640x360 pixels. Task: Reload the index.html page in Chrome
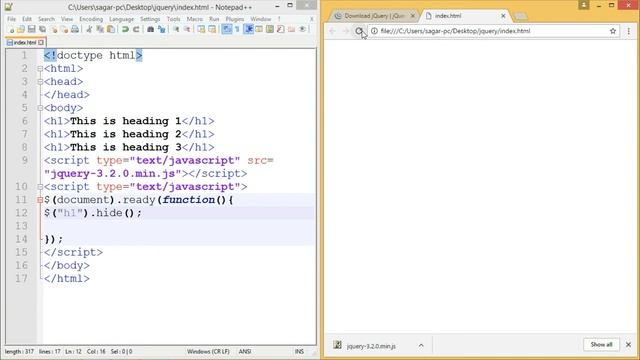click(359, 31)
